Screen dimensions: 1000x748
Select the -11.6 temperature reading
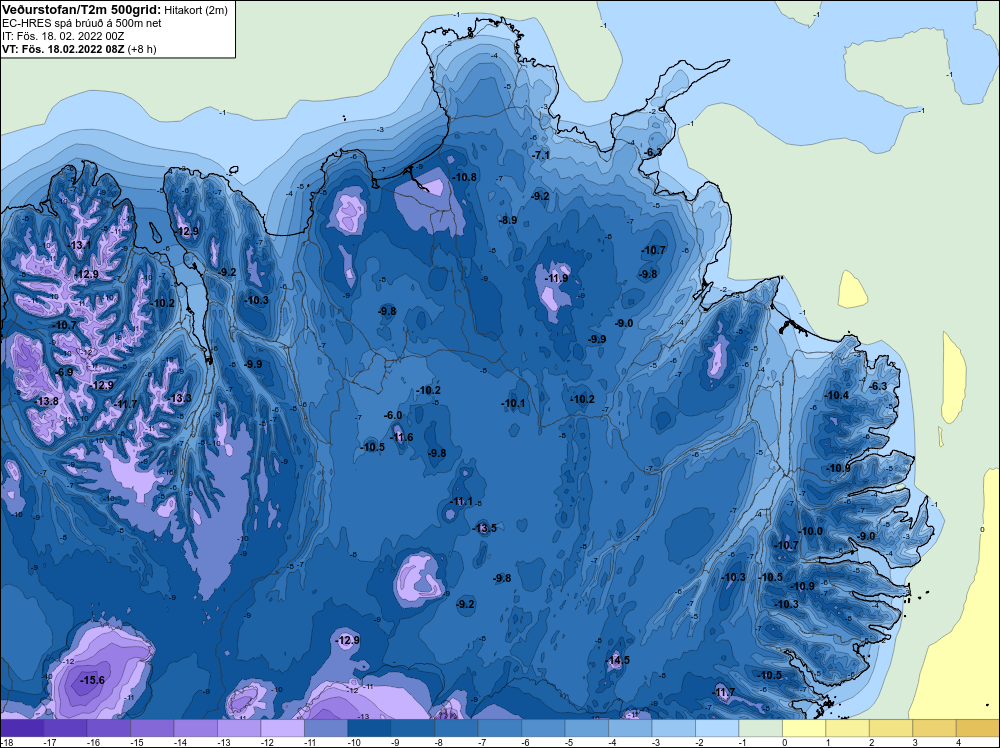point(401,437)
